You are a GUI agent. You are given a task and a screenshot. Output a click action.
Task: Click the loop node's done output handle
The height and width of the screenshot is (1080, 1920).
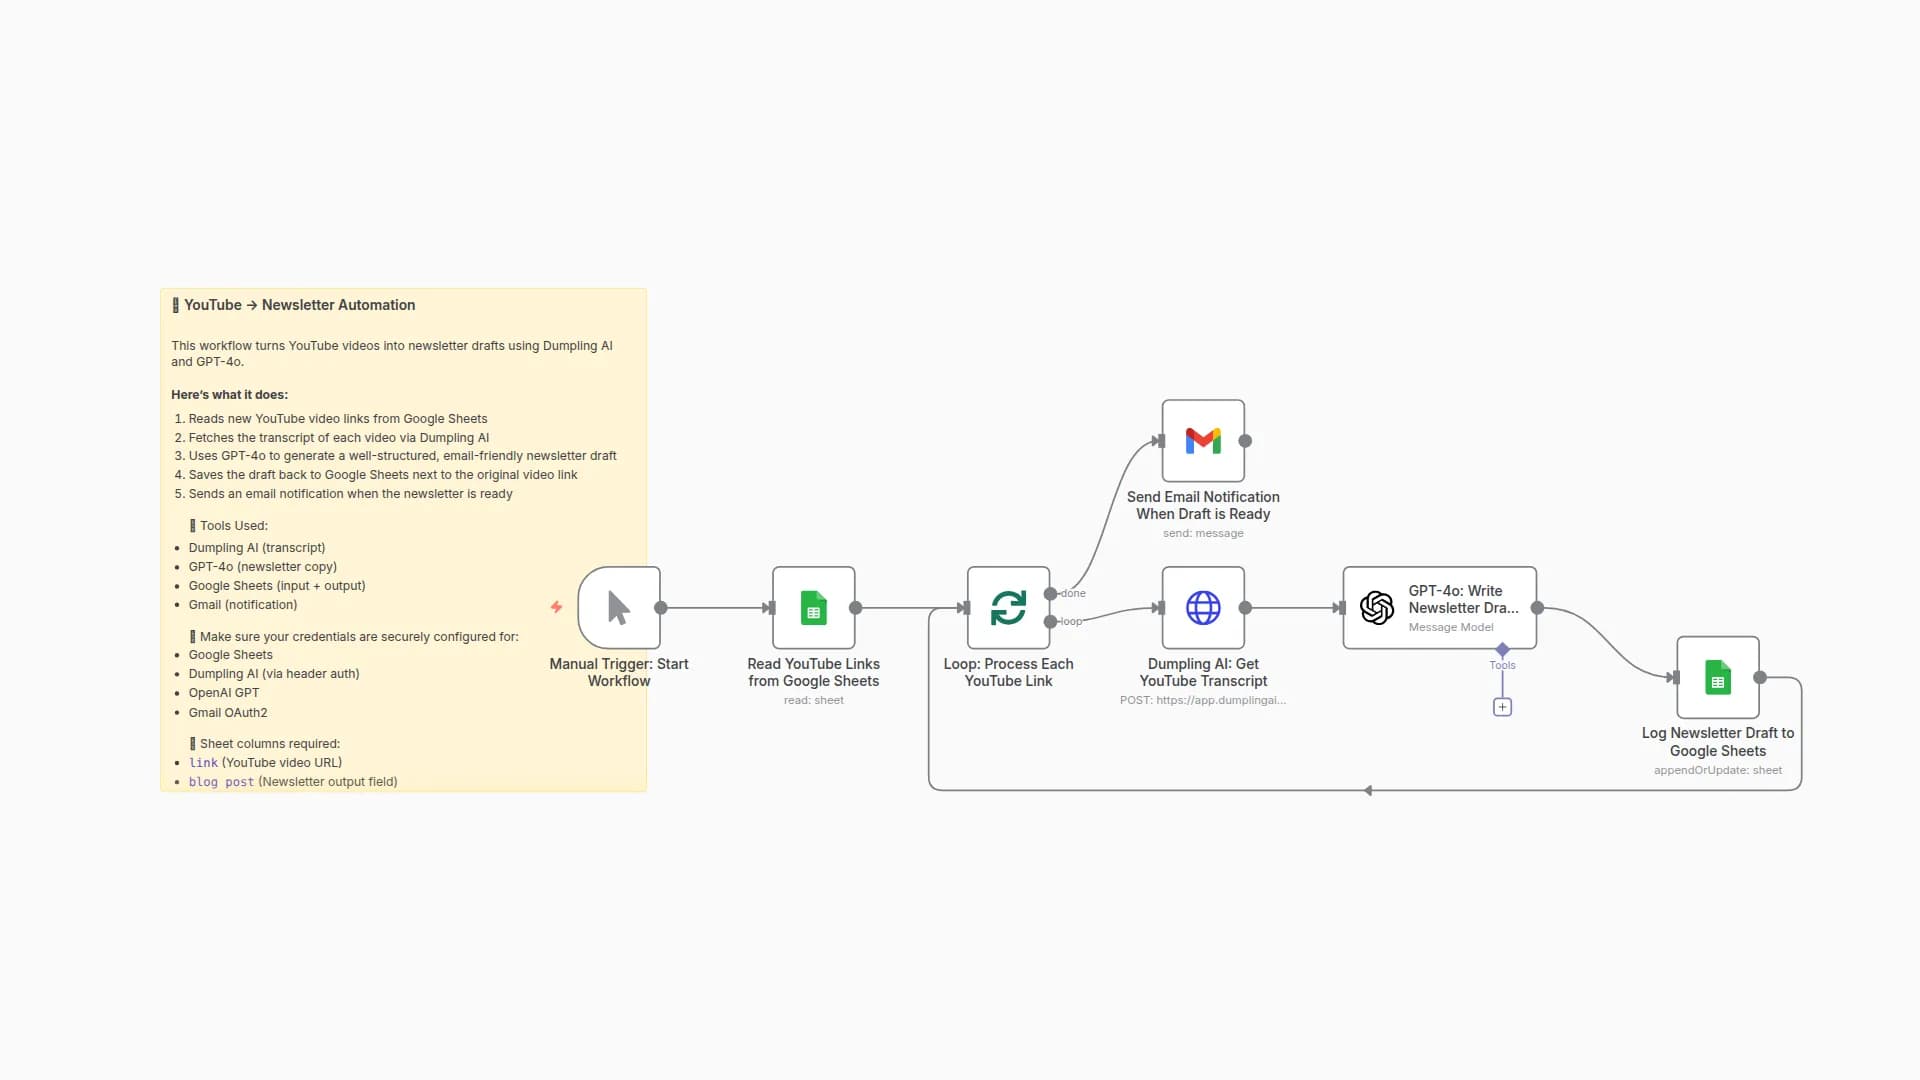coord(1050,594)
